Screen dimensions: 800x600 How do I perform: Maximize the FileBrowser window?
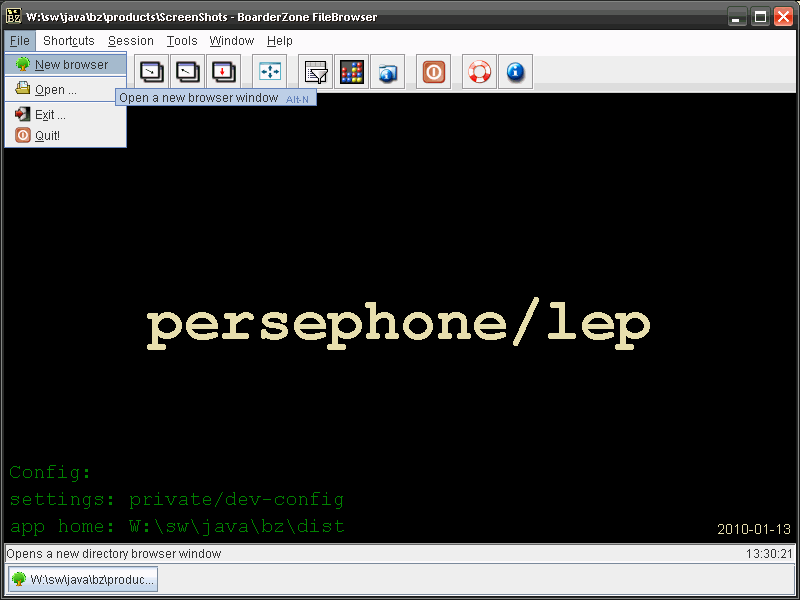[760, 17]
